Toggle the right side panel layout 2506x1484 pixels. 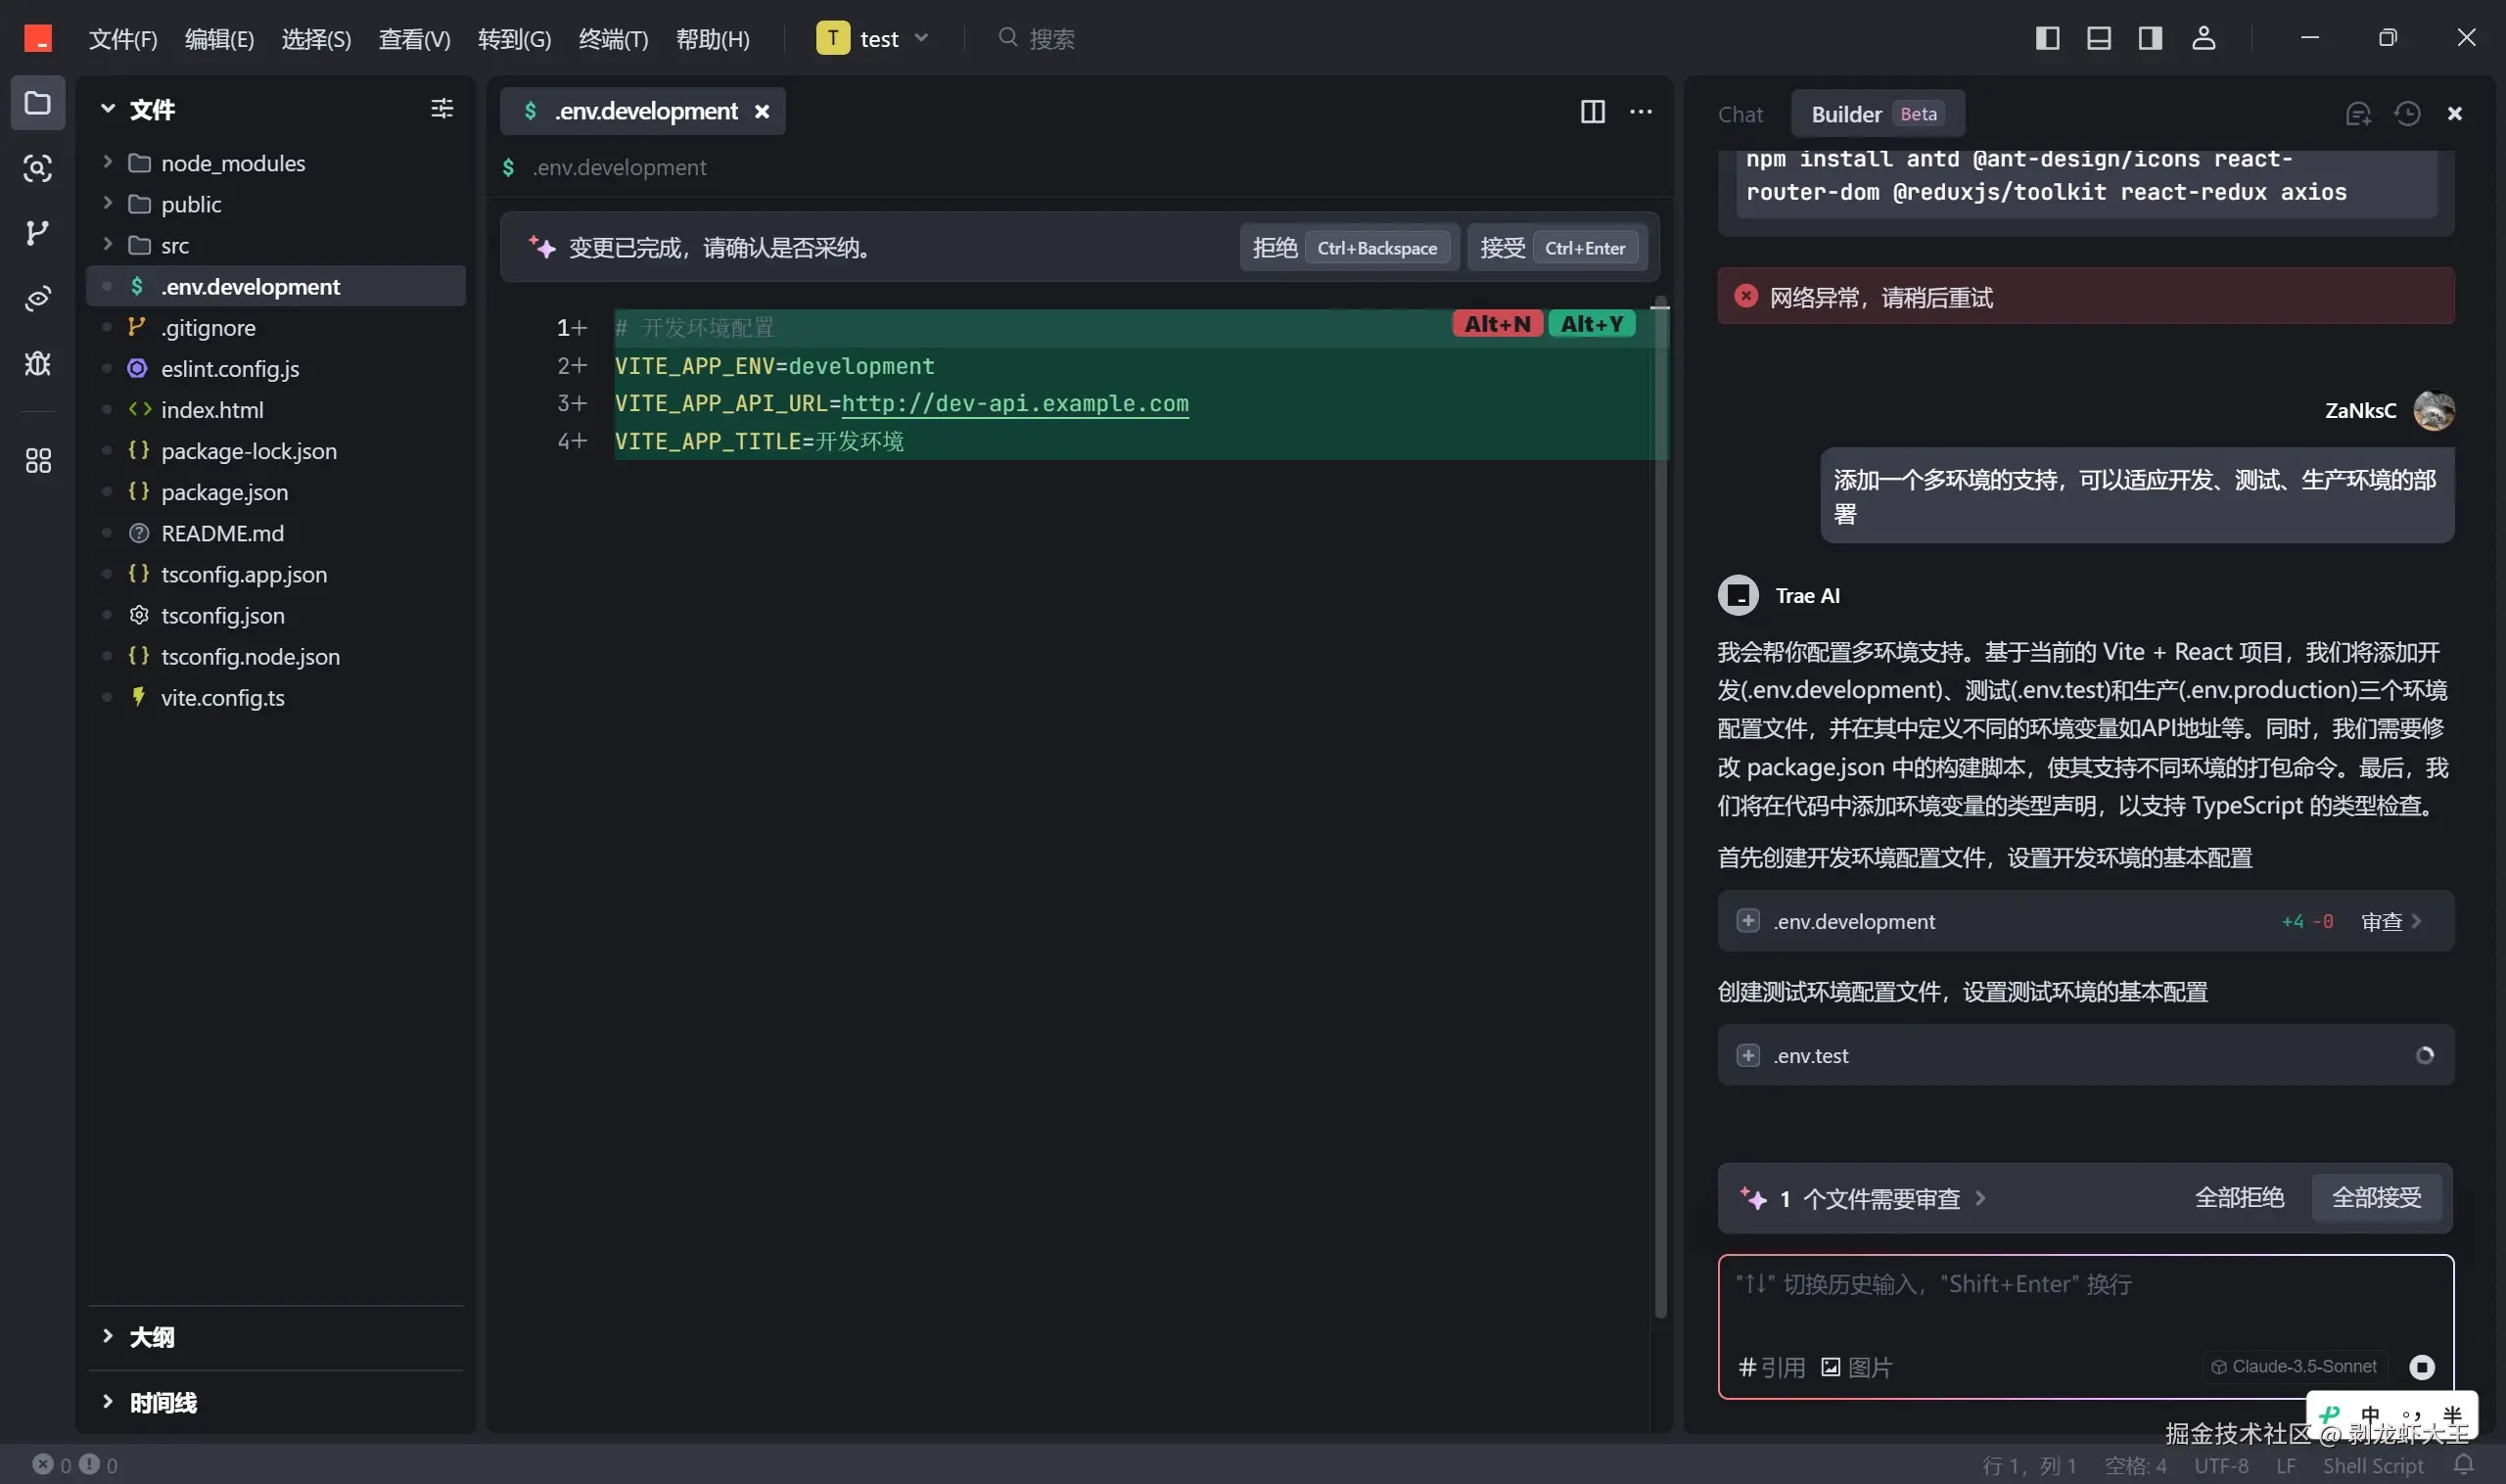(x=2150, y=38)
